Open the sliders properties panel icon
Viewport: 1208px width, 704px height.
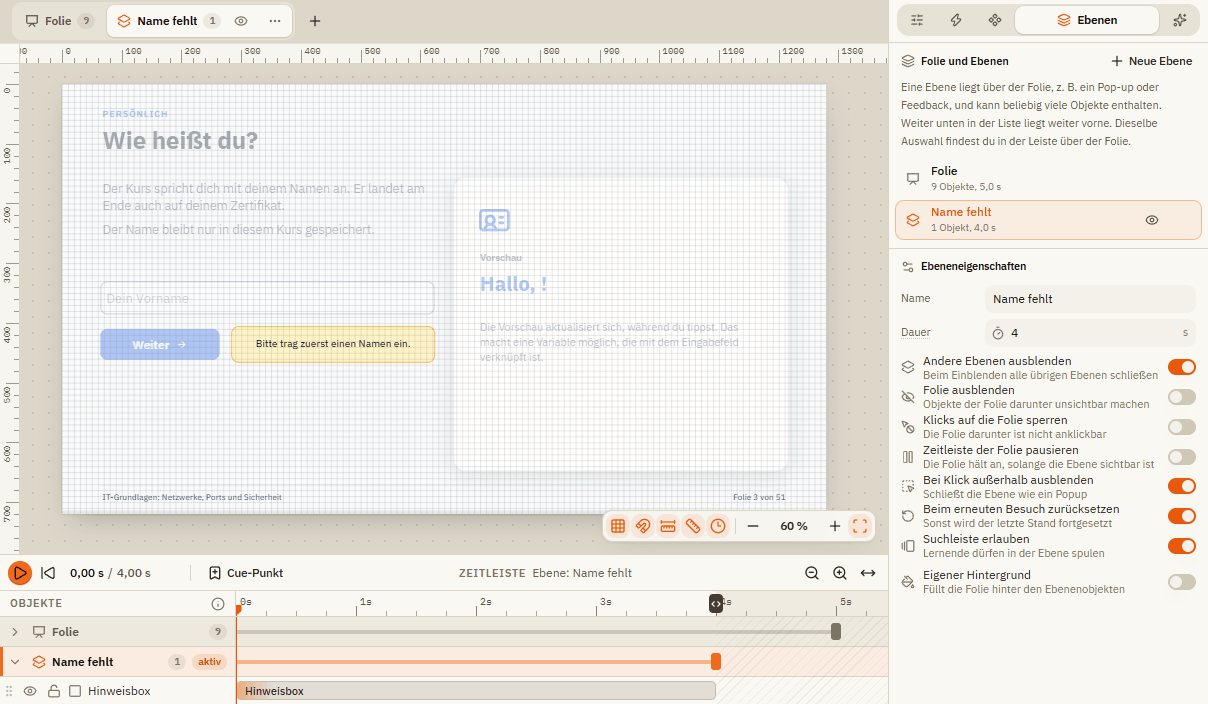coord(917,20)
